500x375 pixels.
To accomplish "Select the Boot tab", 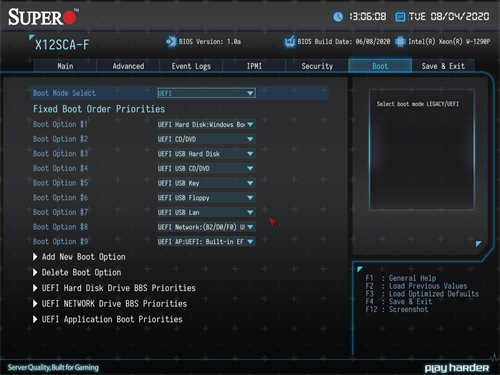I will [x=380, y=66].
